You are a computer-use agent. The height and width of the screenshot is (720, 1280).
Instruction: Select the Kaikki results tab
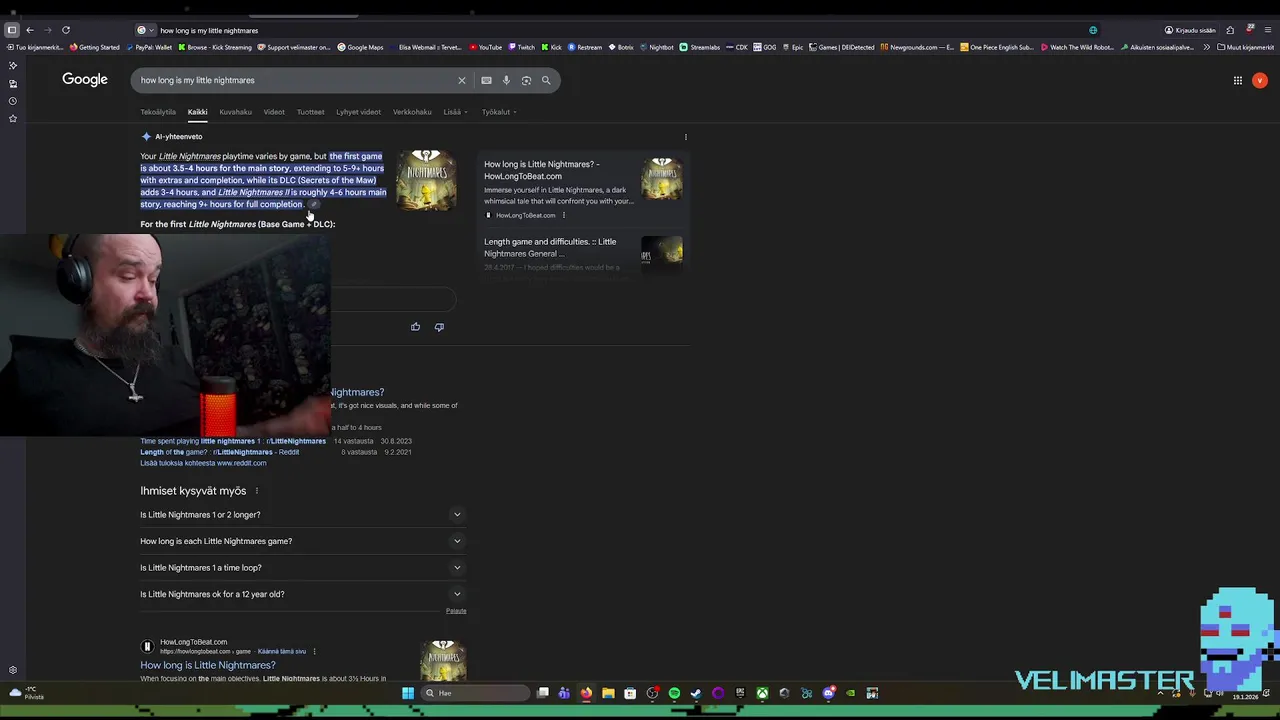point(197,112)
